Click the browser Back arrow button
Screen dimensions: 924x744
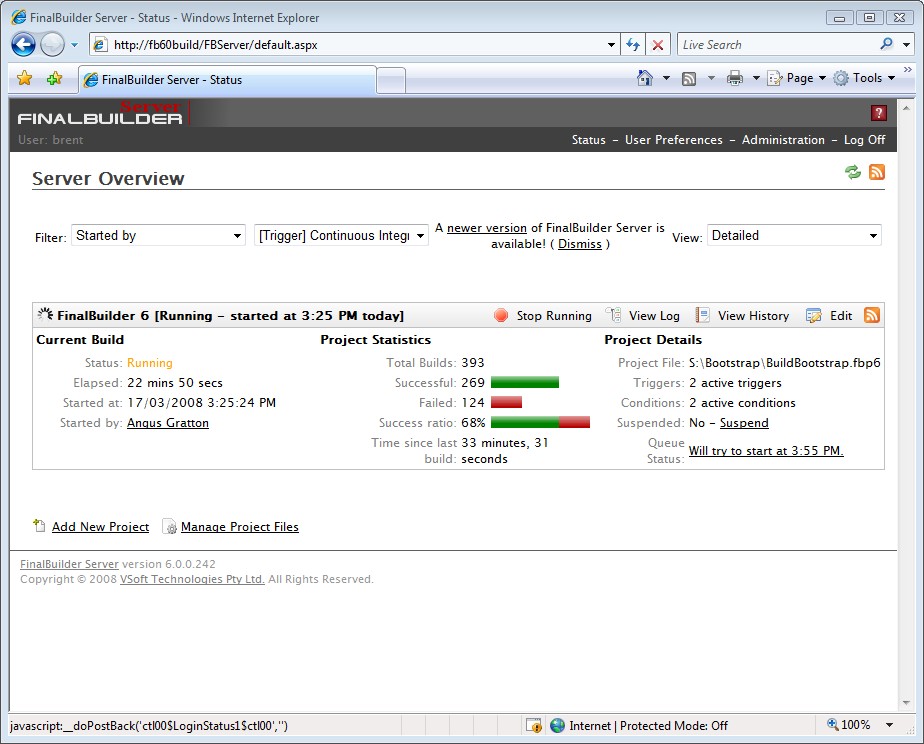(24, 44)
